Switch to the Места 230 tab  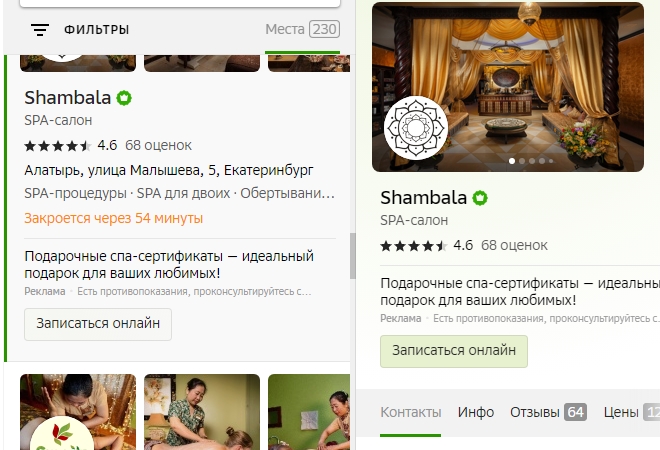pos(302,29)
